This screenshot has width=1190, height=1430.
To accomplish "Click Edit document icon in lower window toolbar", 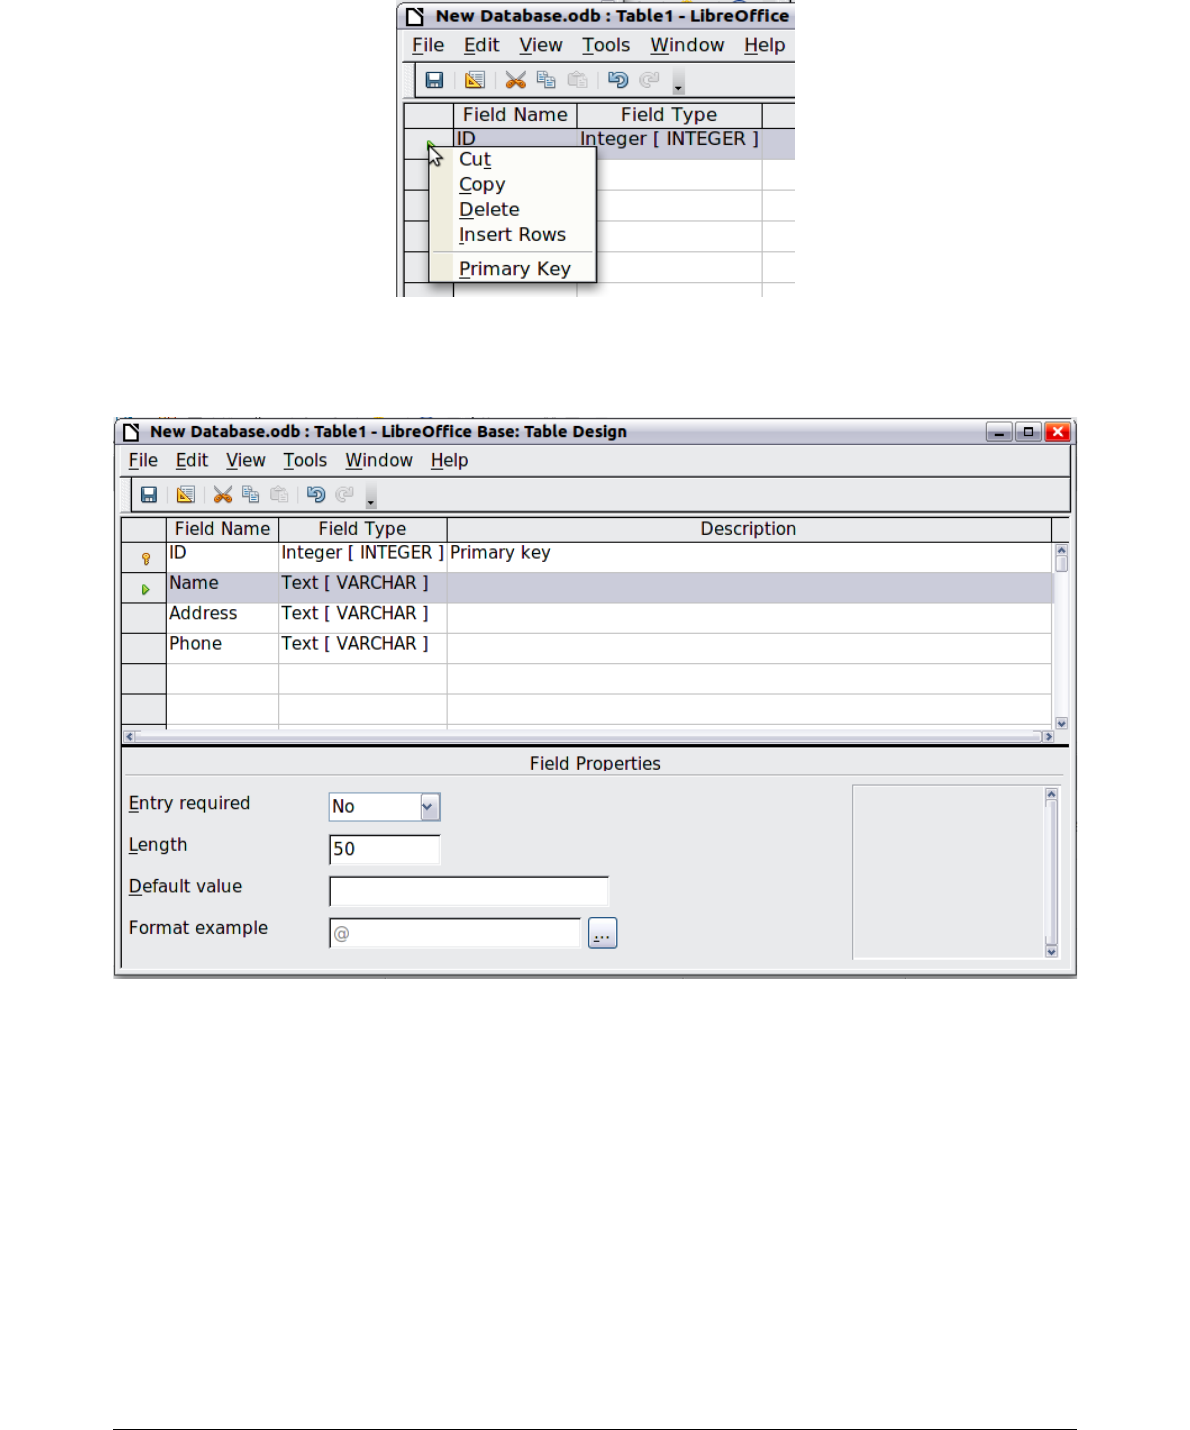I will click(186, 495).
